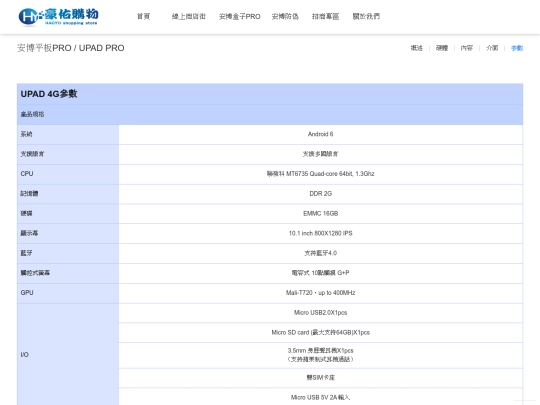Image resolution: width=540 pixels, height=405 pixels.
Task: Click the 支持藍牙4.0 Bluetooth value
Action: click(x=321, y=253)
